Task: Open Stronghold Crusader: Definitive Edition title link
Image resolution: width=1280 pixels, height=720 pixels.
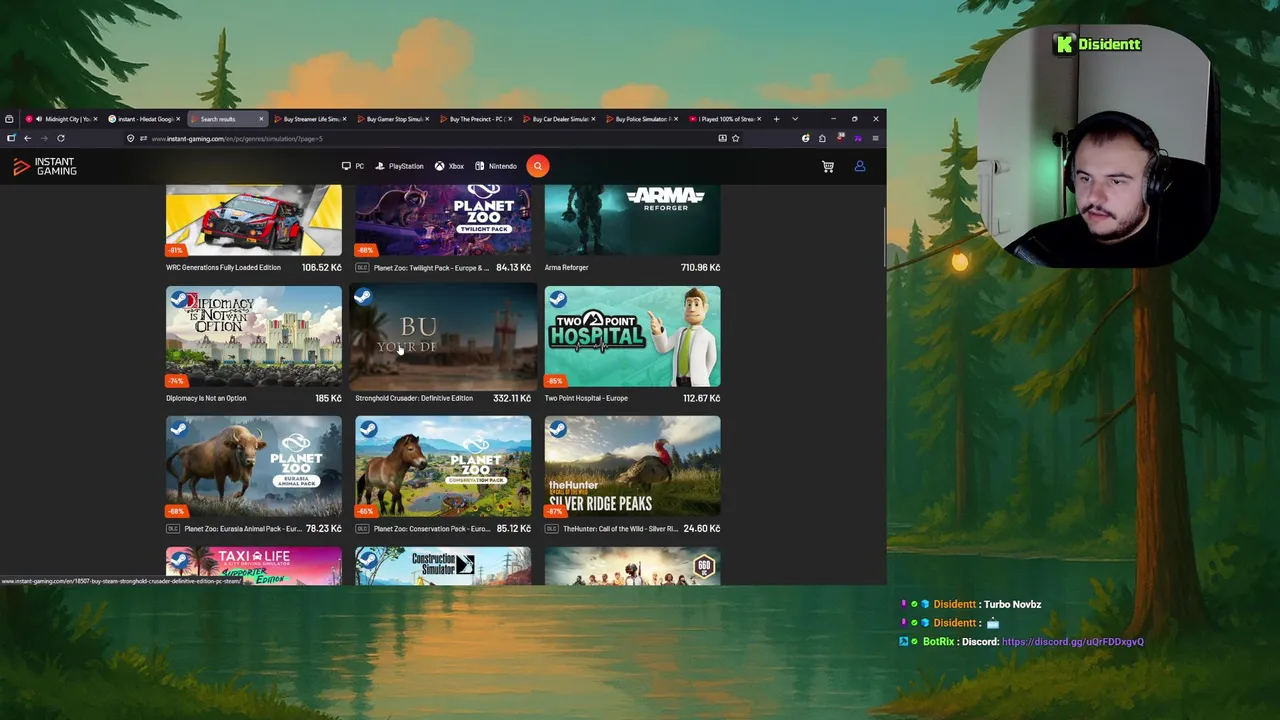Action: click(414, 398)
